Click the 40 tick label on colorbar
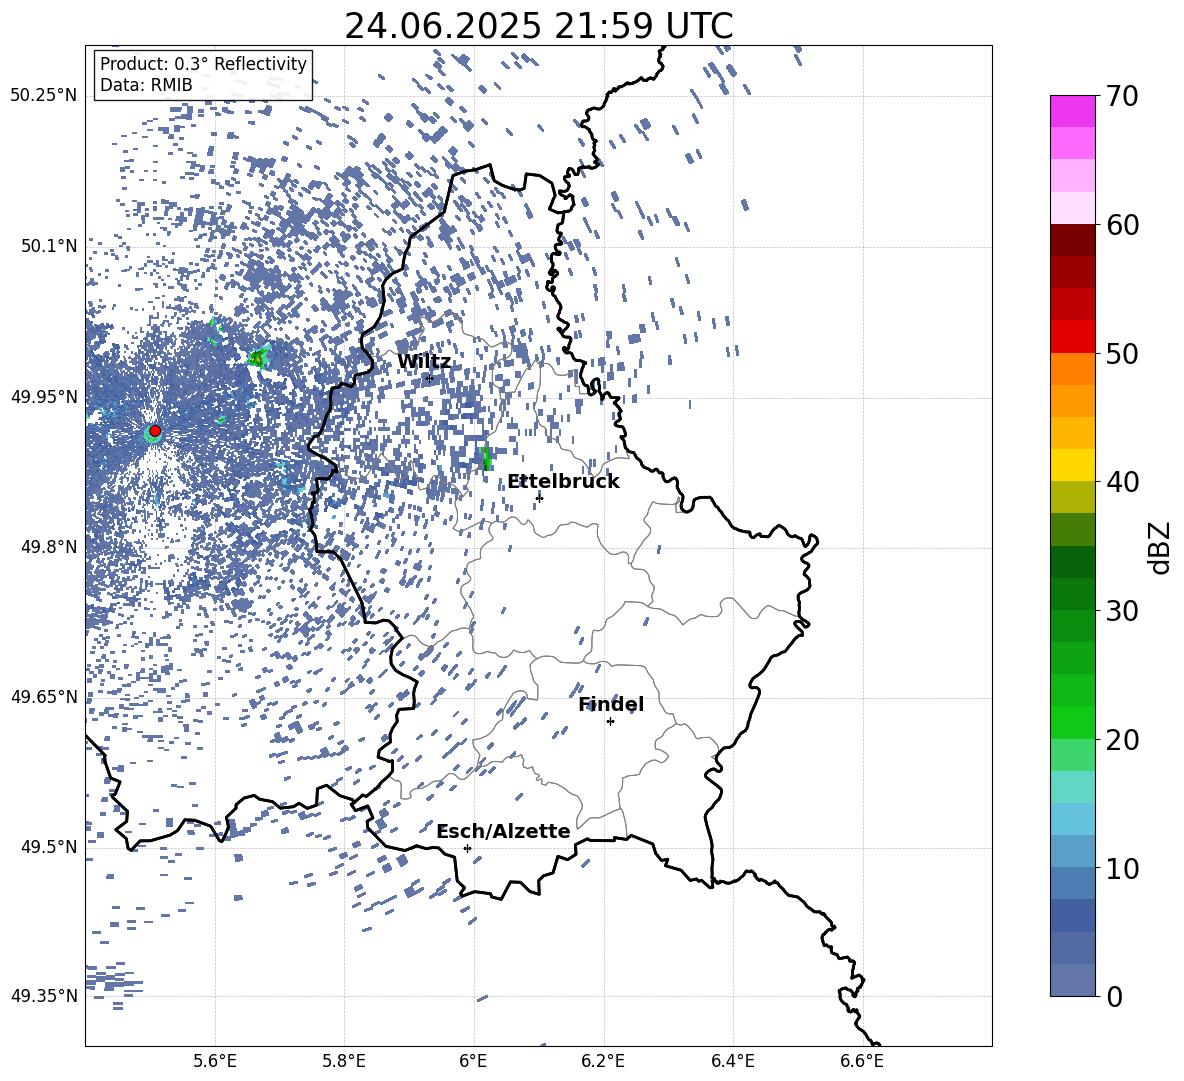Image resolution: width=1184 pixels, height=1081 pixels. (1121, 482)
